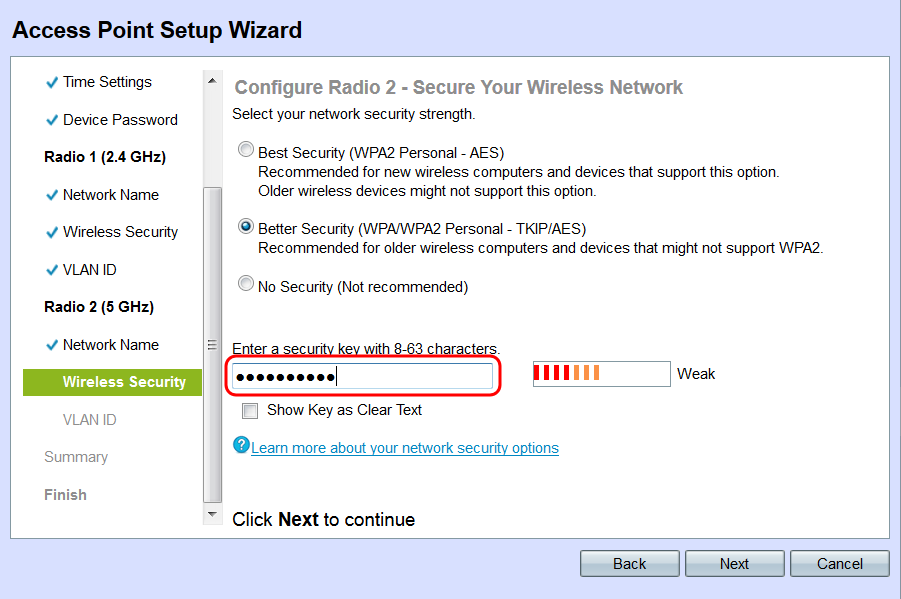Open the Time Settings step

pyautogui.click(x=107, y=82)
